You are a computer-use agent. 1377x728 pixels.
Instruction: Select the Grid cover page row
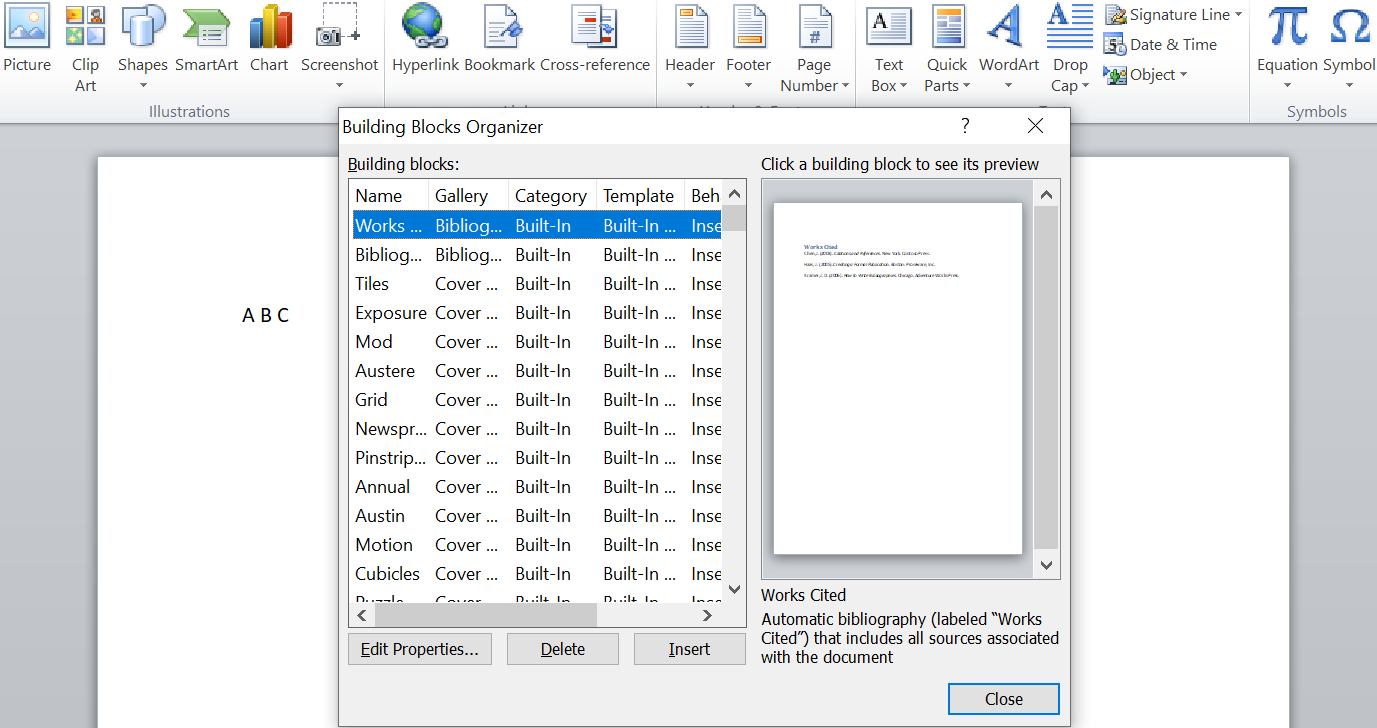click(537, 400)
